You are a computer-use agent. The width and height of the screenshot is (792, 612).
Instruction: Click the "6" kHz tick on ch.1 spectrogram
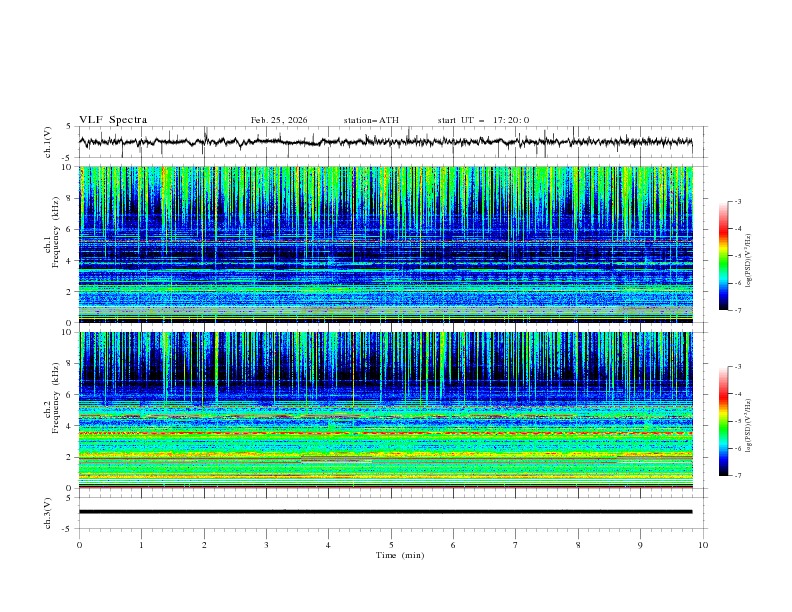[x=70, y=229]
